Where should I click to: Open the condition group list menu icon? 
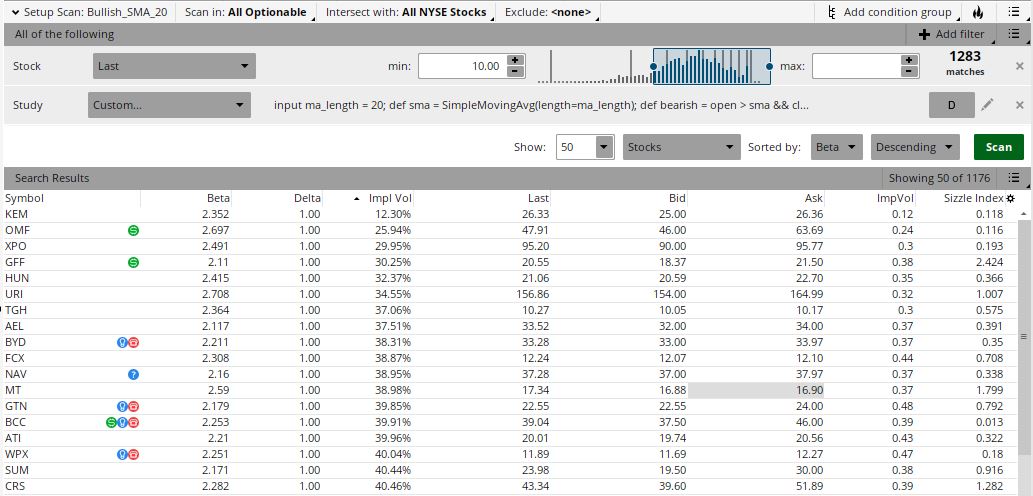pyautogui.click(x=1014, y=34)
